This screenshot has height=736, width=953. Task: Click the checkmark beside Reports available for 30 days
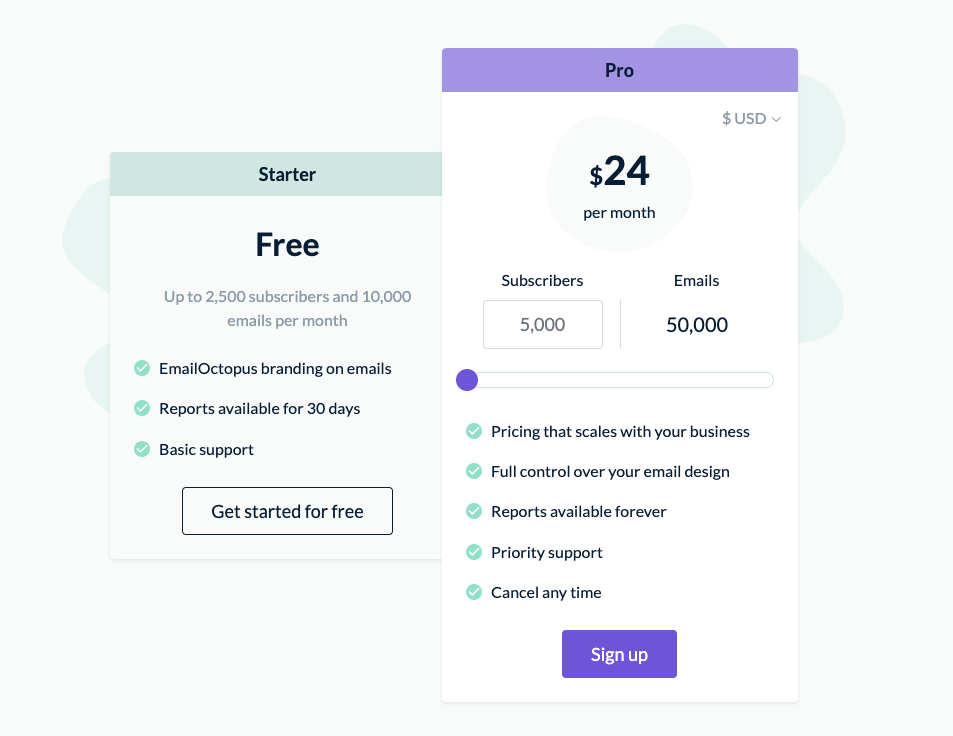(x=141, y=408)
